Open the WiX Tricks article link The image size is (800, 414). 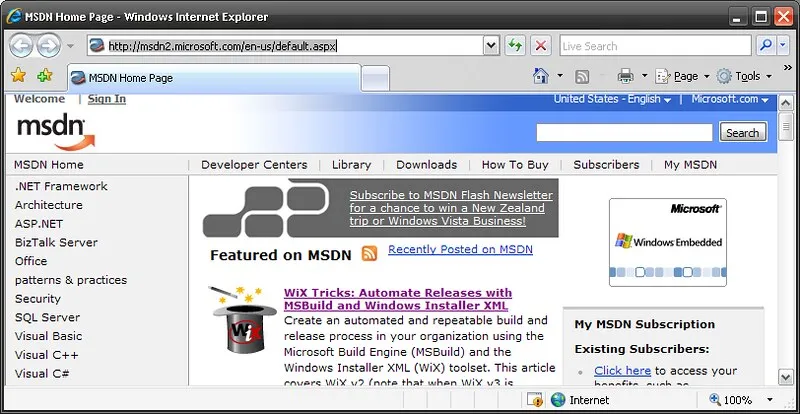point(398,299)
